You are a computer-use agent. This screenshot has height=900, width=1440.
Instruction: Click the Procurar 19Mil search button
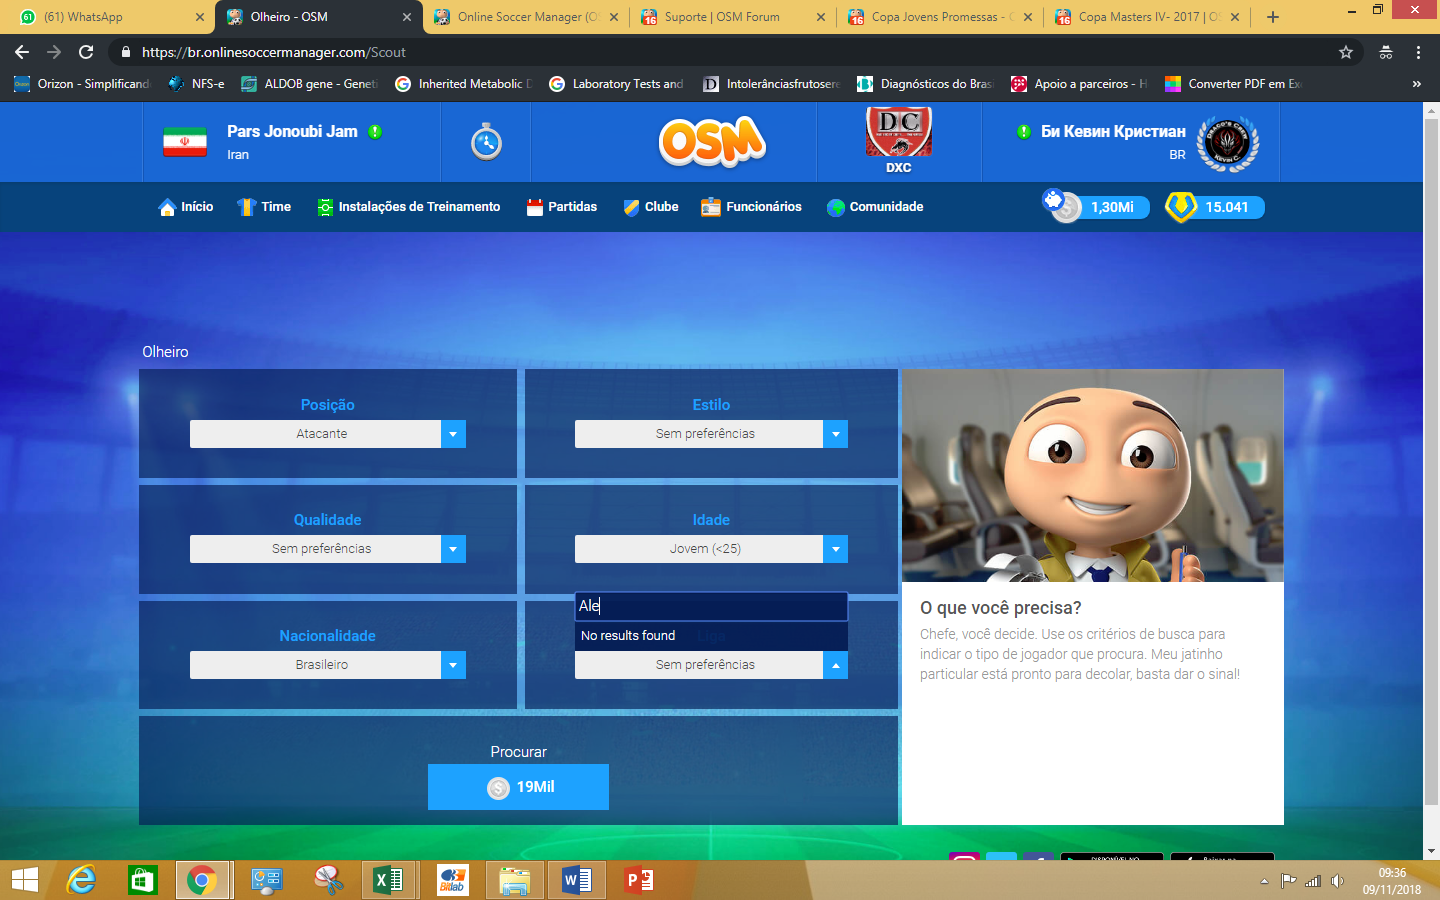pos(518,787)
